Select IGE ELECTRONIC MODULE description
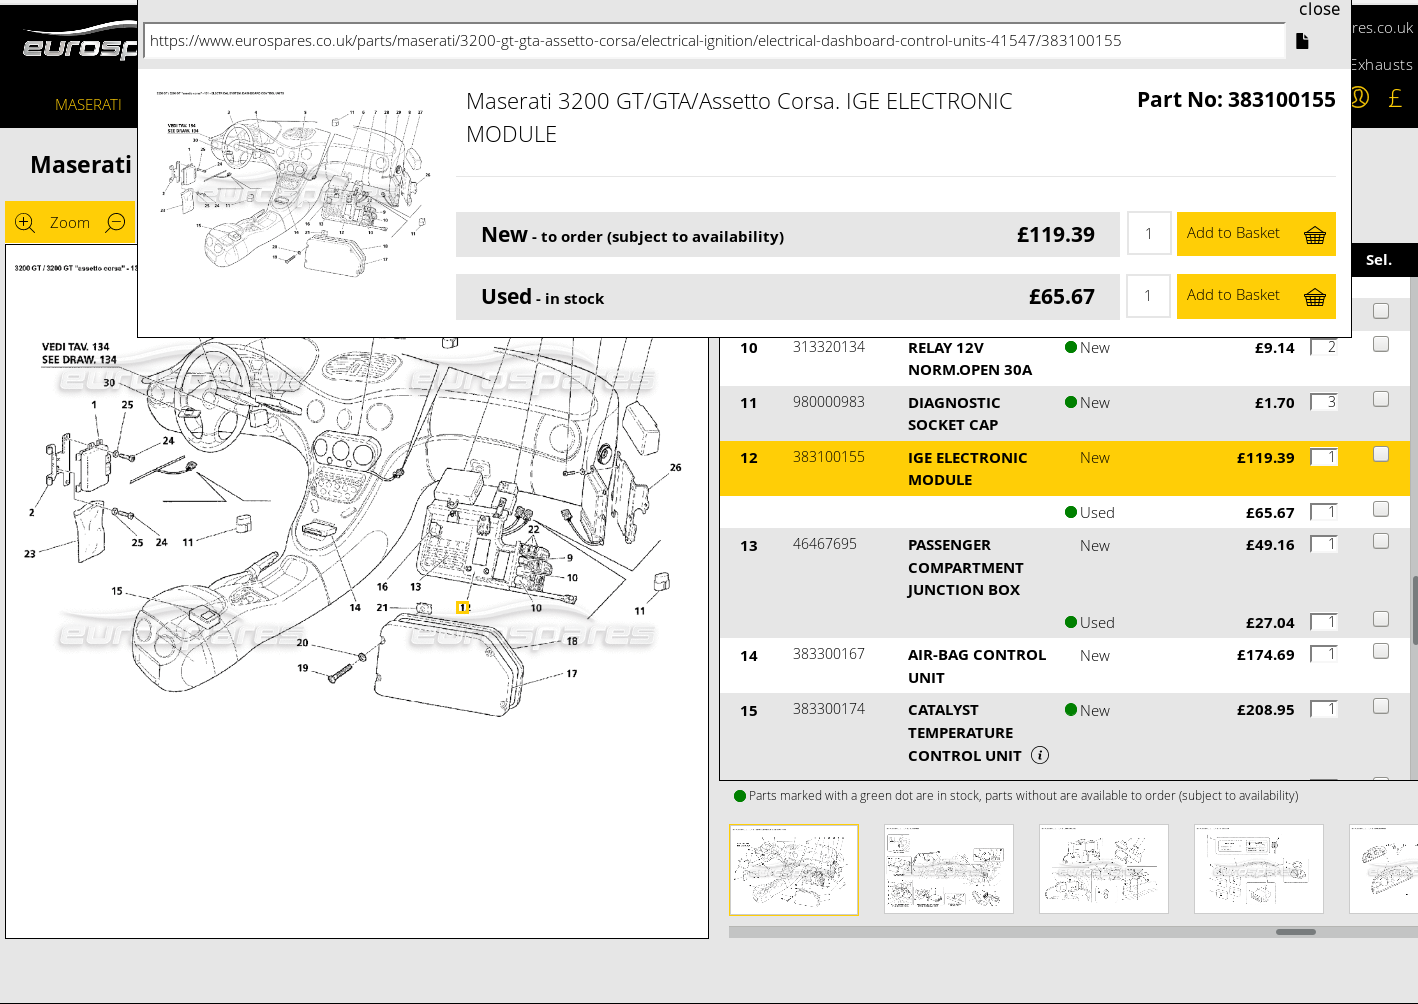This screenshot has width=1418, height=1004. (x=967, y=469)
